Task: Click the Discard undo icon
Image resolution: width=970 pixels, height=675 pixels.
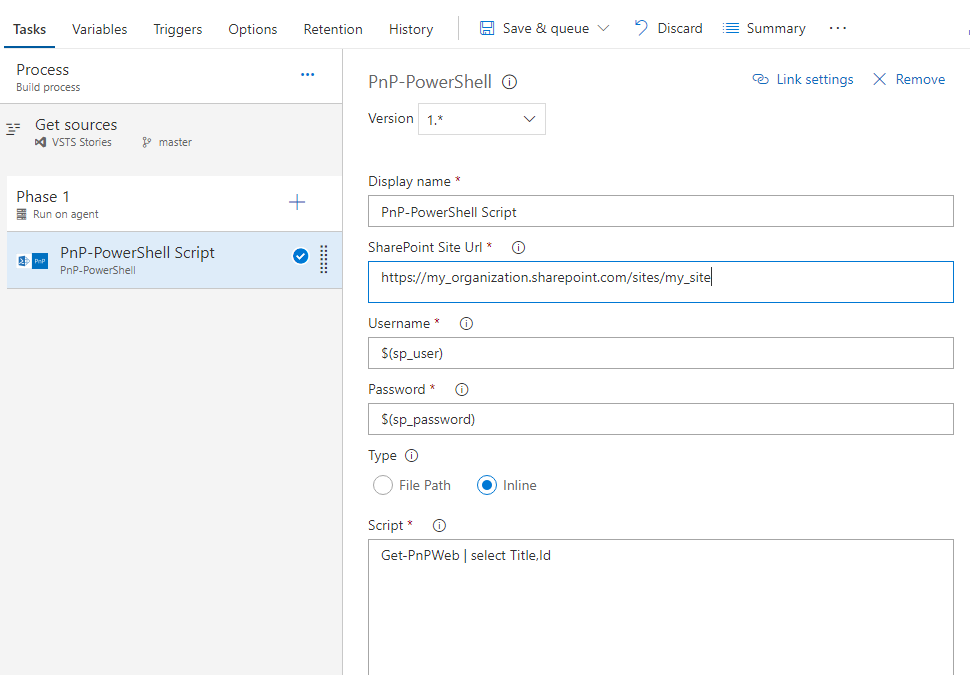Action: point(641,28)
